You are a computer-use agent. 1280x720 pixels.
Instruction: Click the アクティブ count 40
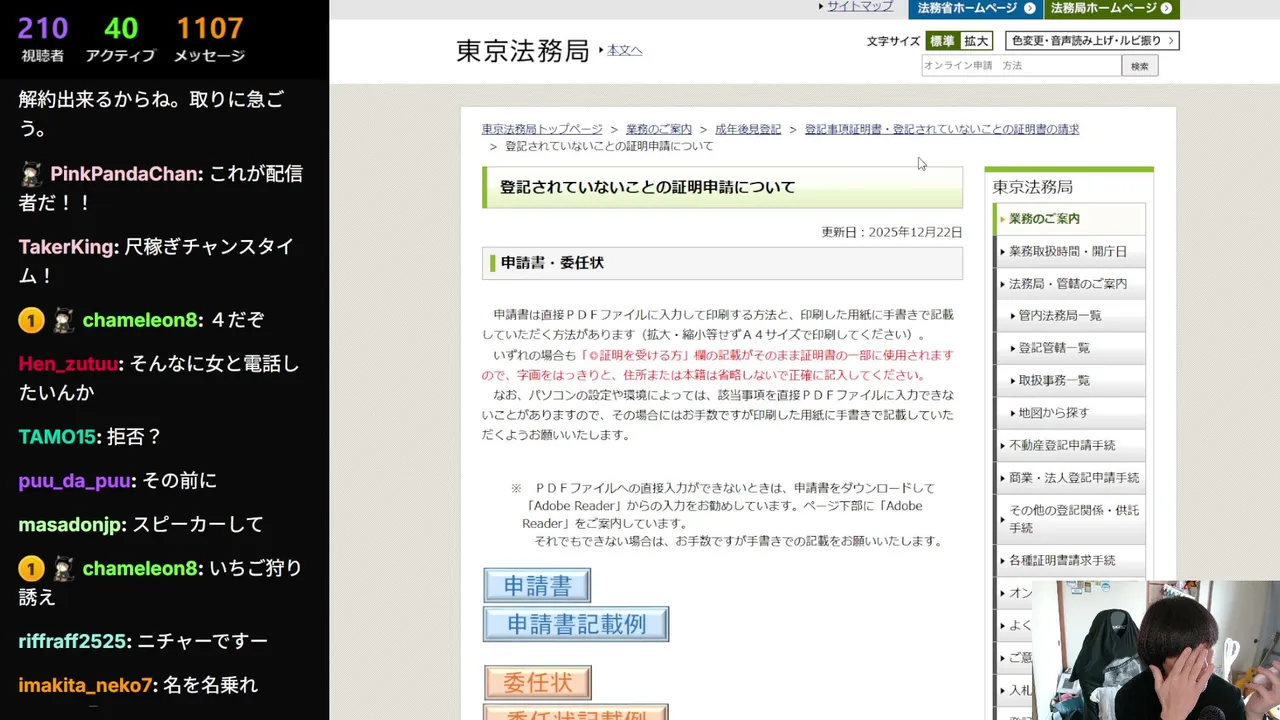tap(120, 28)
